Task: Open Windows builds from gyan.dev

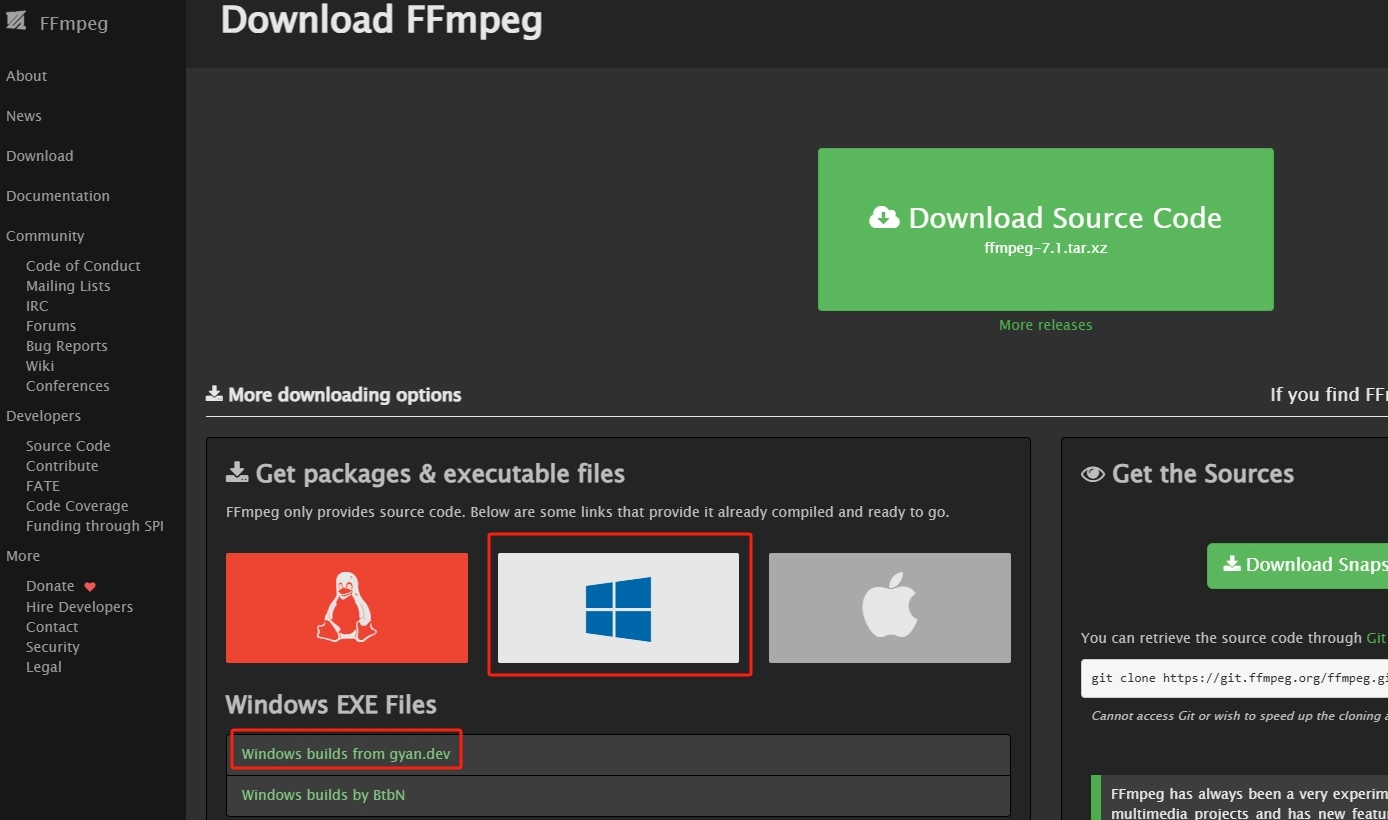Action: pyautogui.click(x=346, y=754)
